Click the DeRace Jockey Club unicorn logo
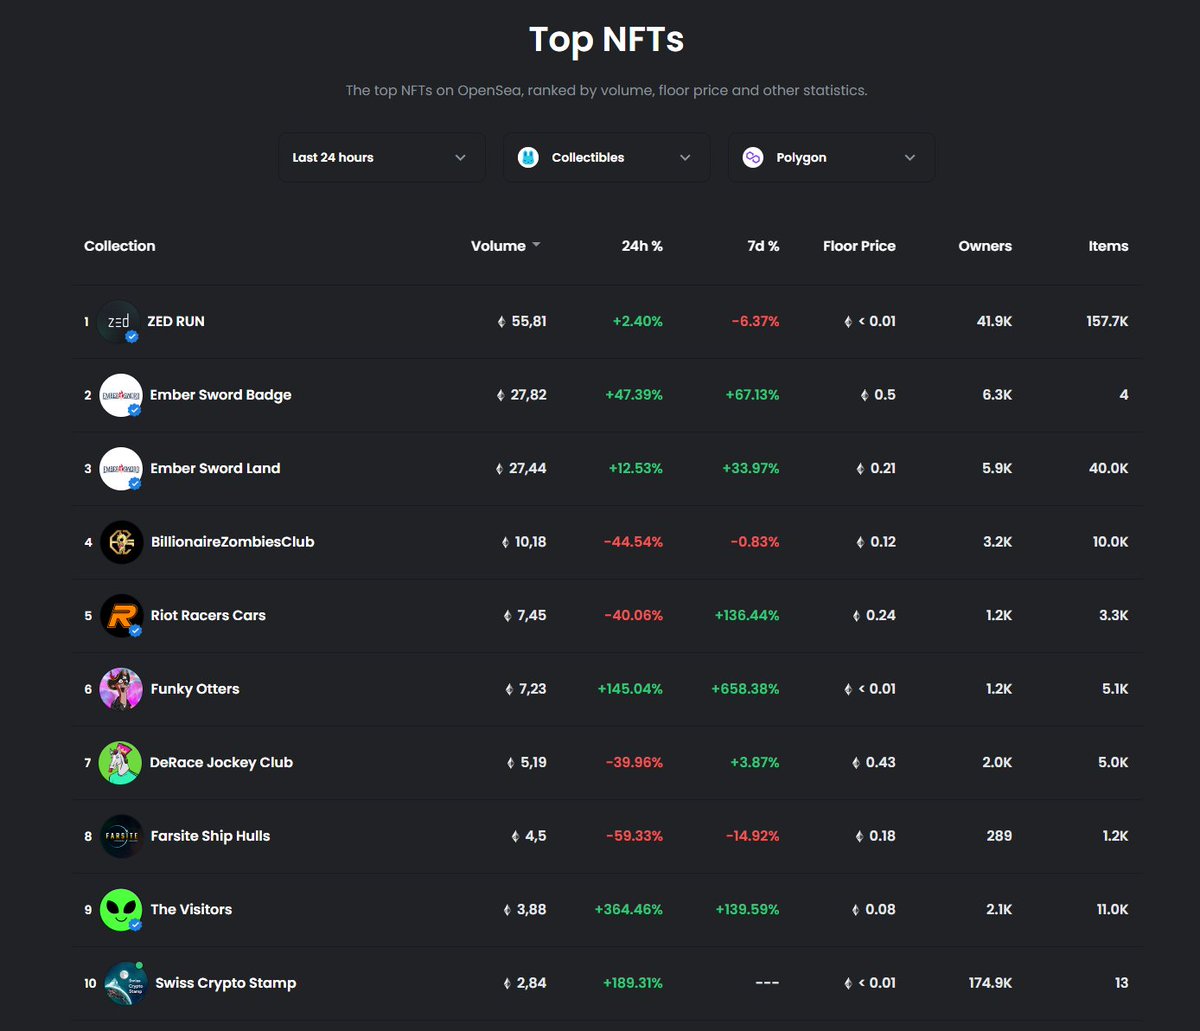The image size is (1200, 1031). click(120, 762)
